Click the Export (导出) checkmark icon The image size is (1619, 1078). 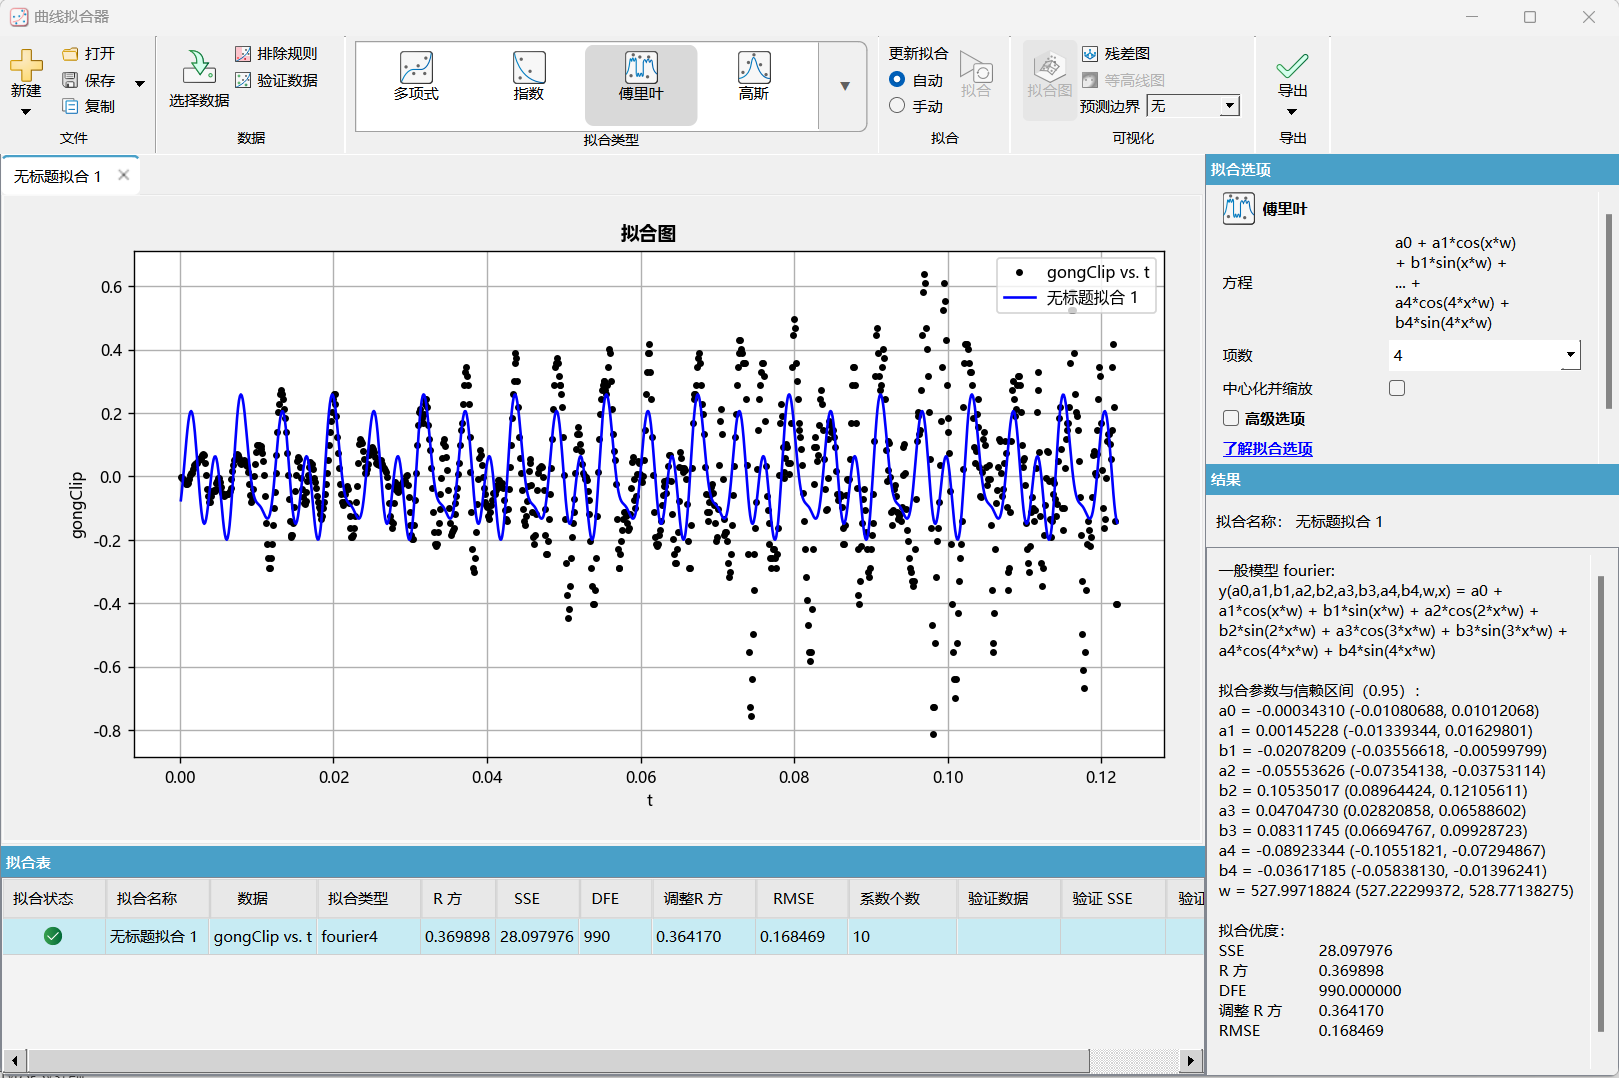click(x=1292, y=67)
